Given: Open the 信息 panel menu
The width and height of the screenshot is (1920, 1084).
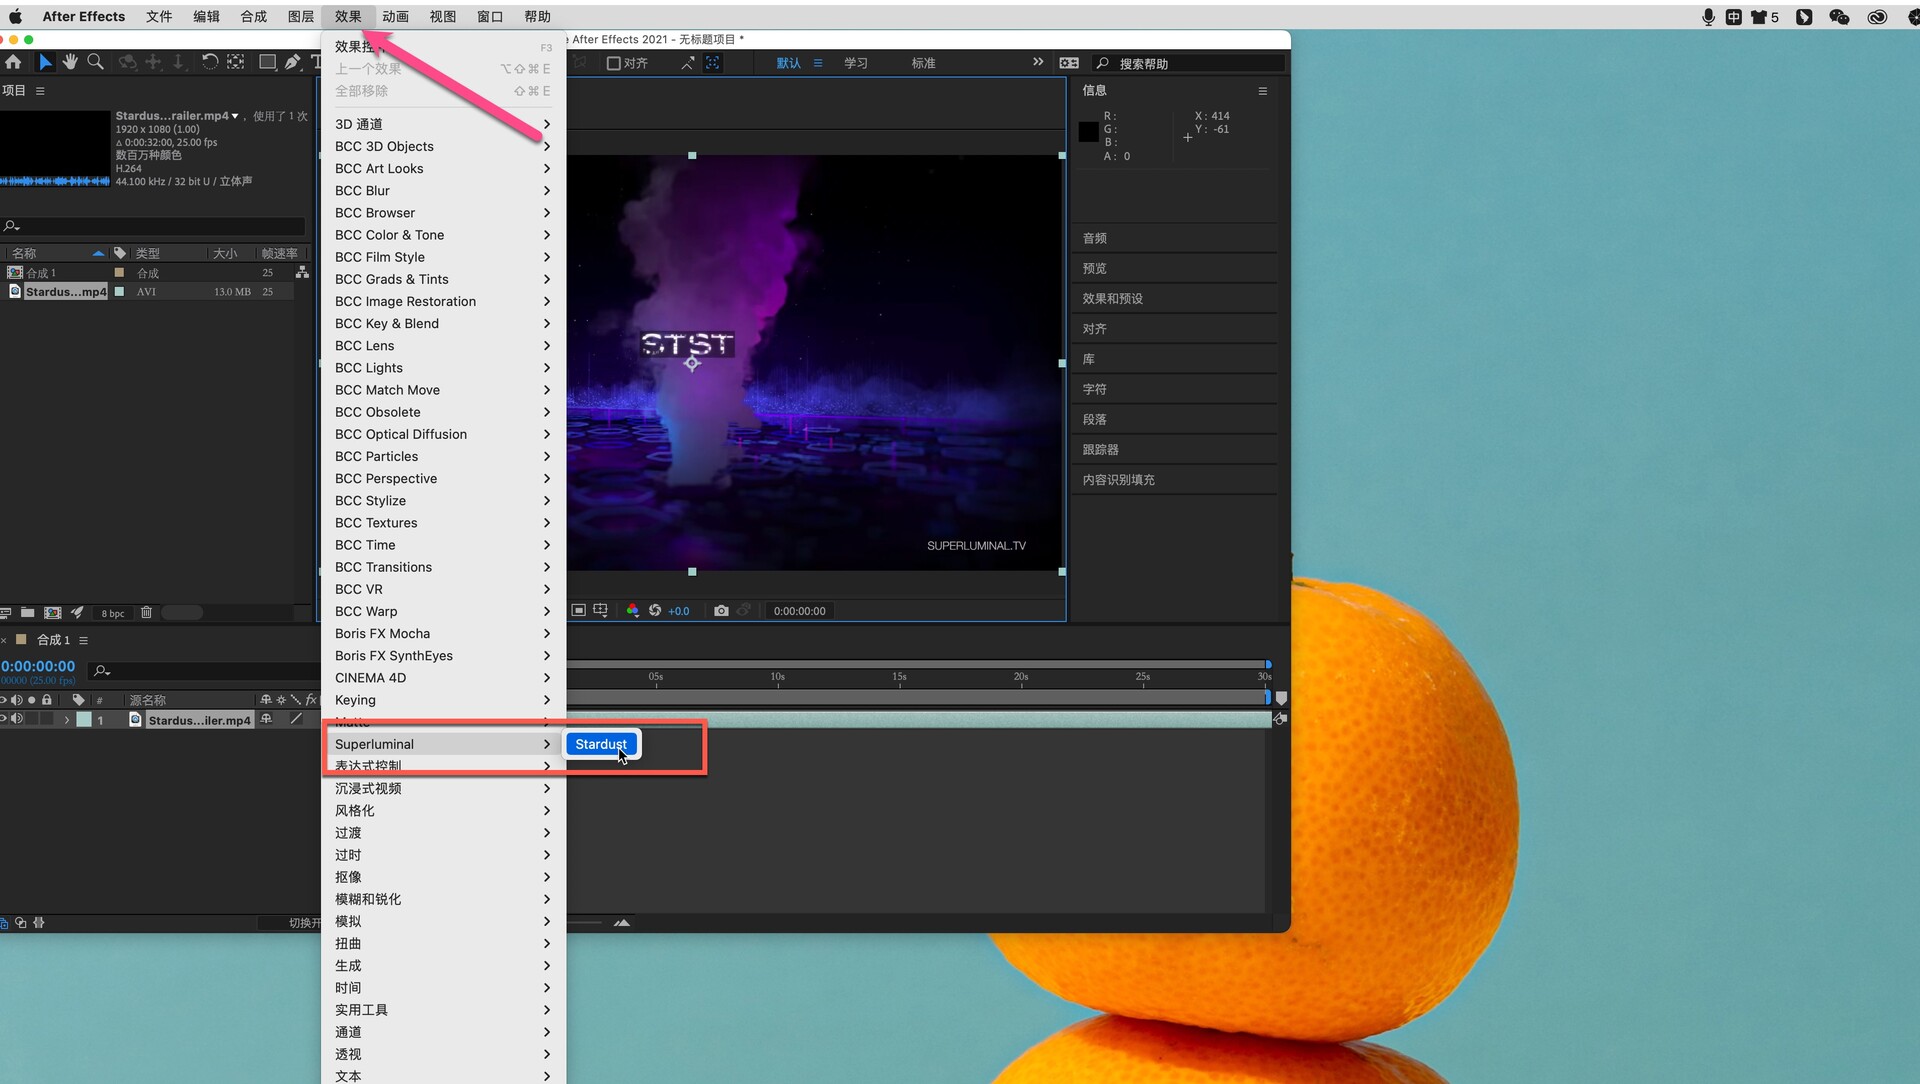Looking at the screenshot, I should coord(1262,91).
